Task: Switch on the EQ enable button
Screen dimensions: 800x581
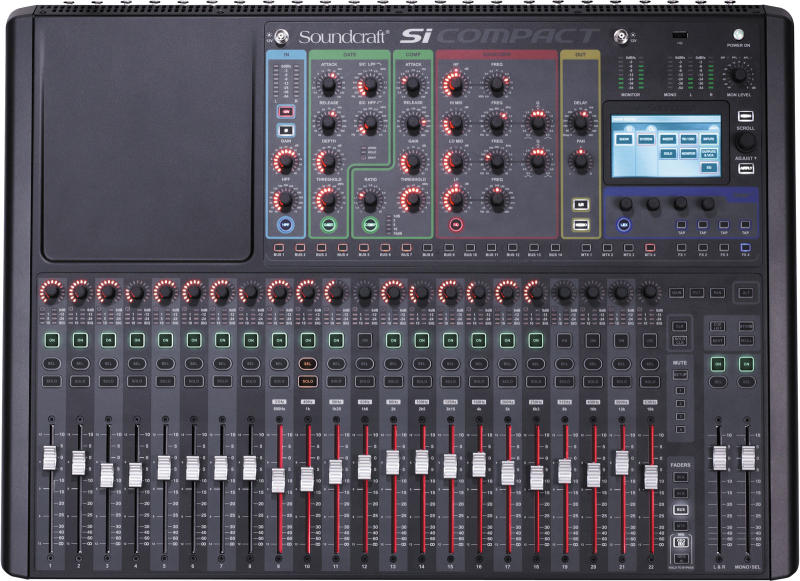Action: pyautogui.click(x=456, y=224)
